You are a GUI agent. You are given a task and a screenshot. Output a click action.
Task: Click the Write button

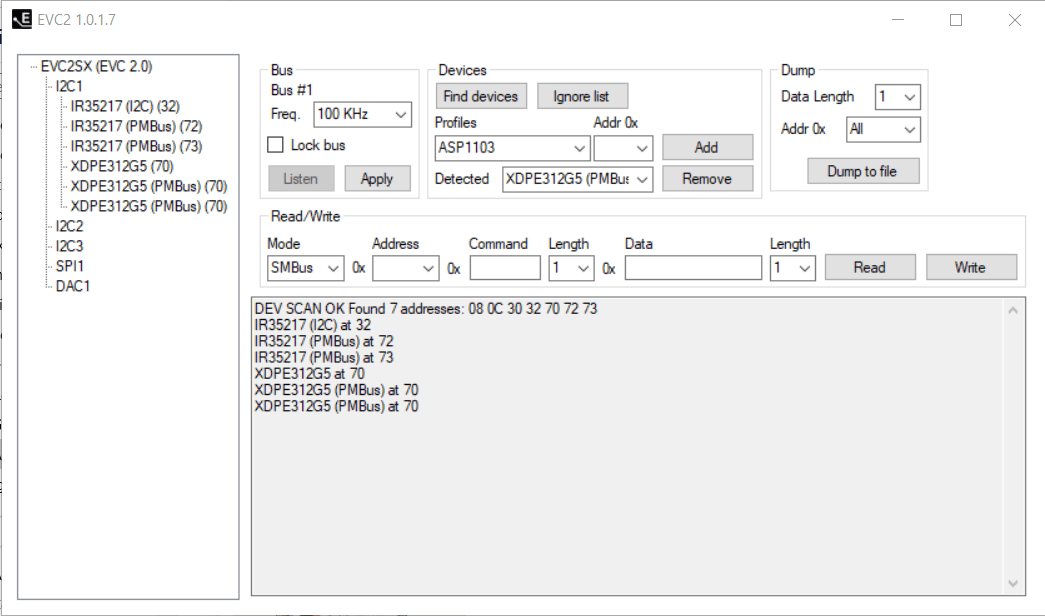click(x=971, y=267)
